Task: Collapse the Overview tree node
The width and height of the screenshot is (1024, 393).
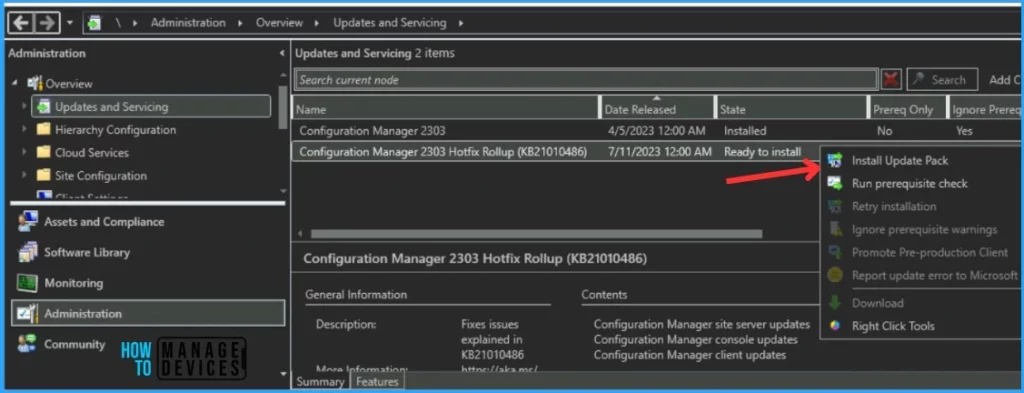Action: (15, 84)
